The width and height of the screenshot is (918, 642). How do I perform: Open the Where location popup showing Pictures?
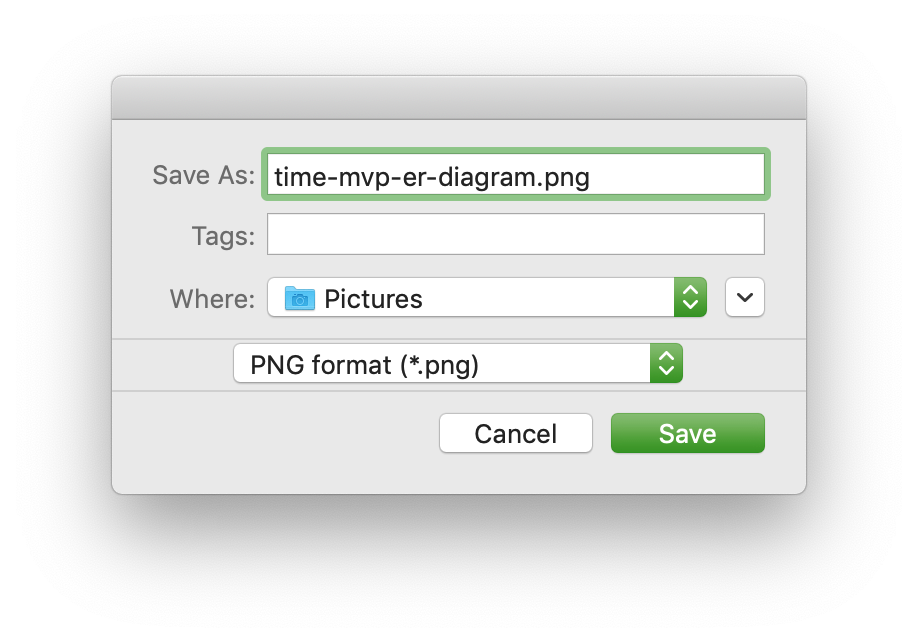pyautogui.click(x=486, y=298)
